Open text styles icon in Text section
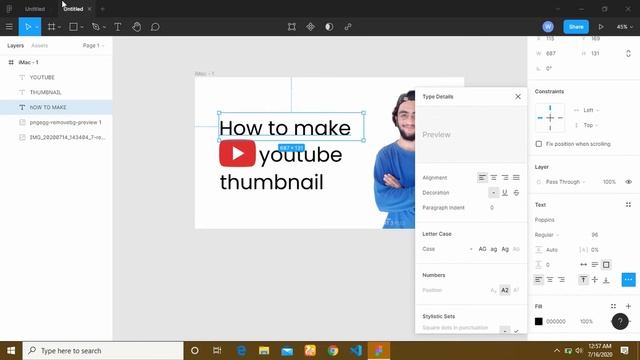Screen dimensions: 640x360 (628, 205)
